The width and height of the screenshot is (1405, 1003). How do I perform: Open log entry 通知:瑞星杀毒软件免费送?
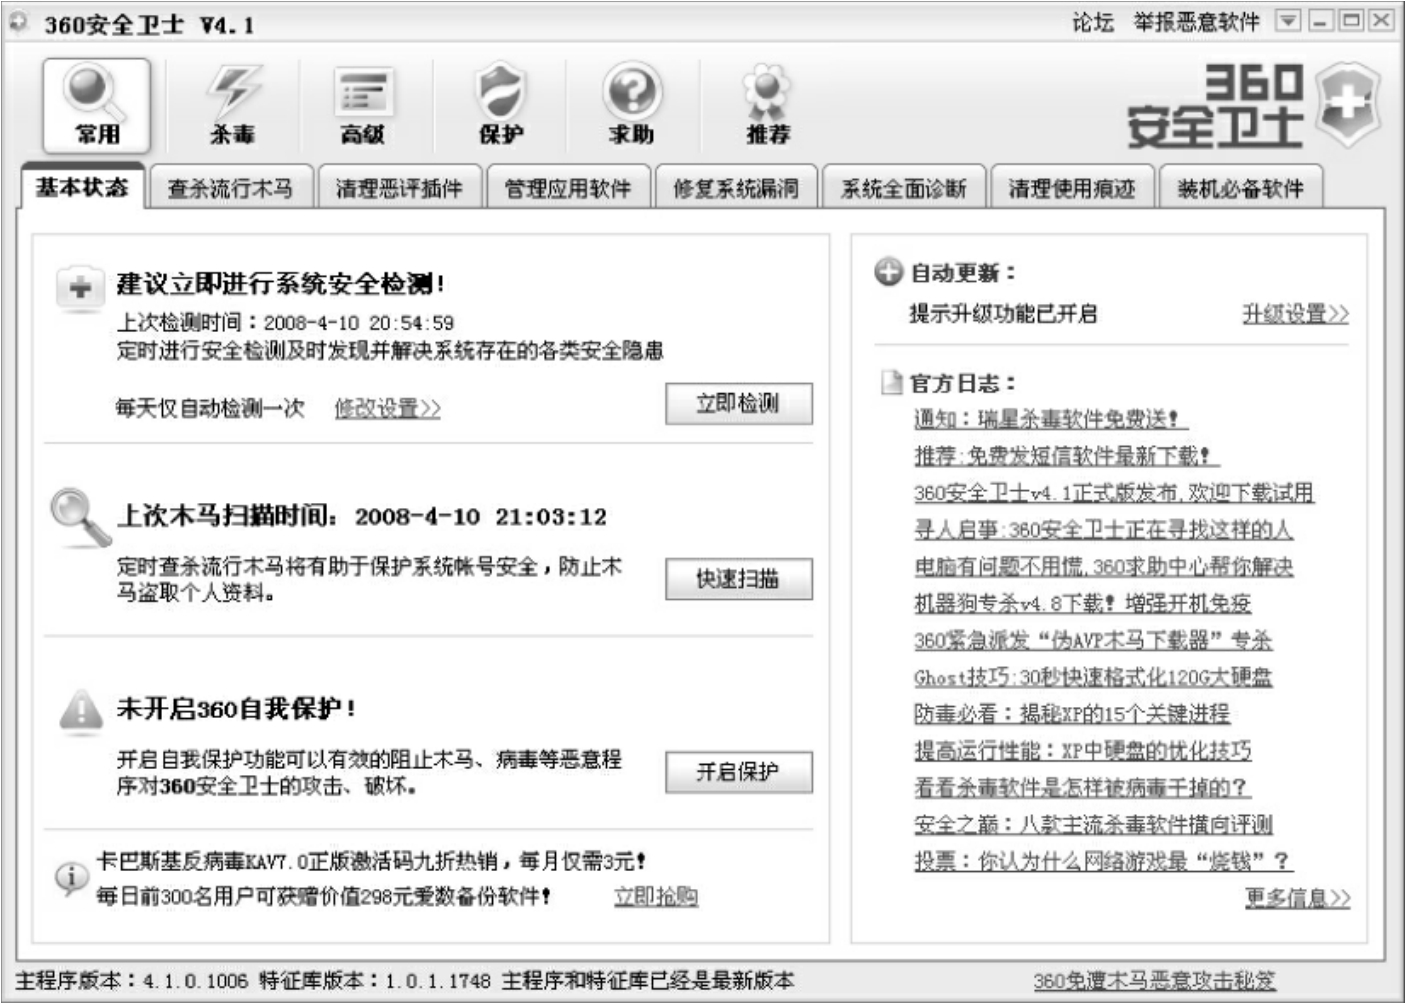[1050, 419]
